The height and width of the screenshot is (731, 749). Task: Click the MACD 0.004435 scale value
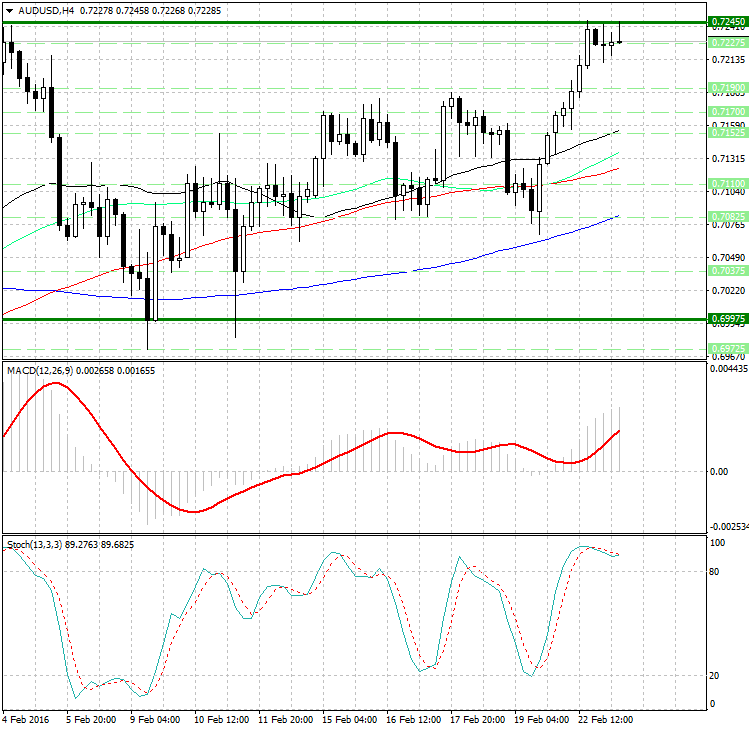point(729,369)
